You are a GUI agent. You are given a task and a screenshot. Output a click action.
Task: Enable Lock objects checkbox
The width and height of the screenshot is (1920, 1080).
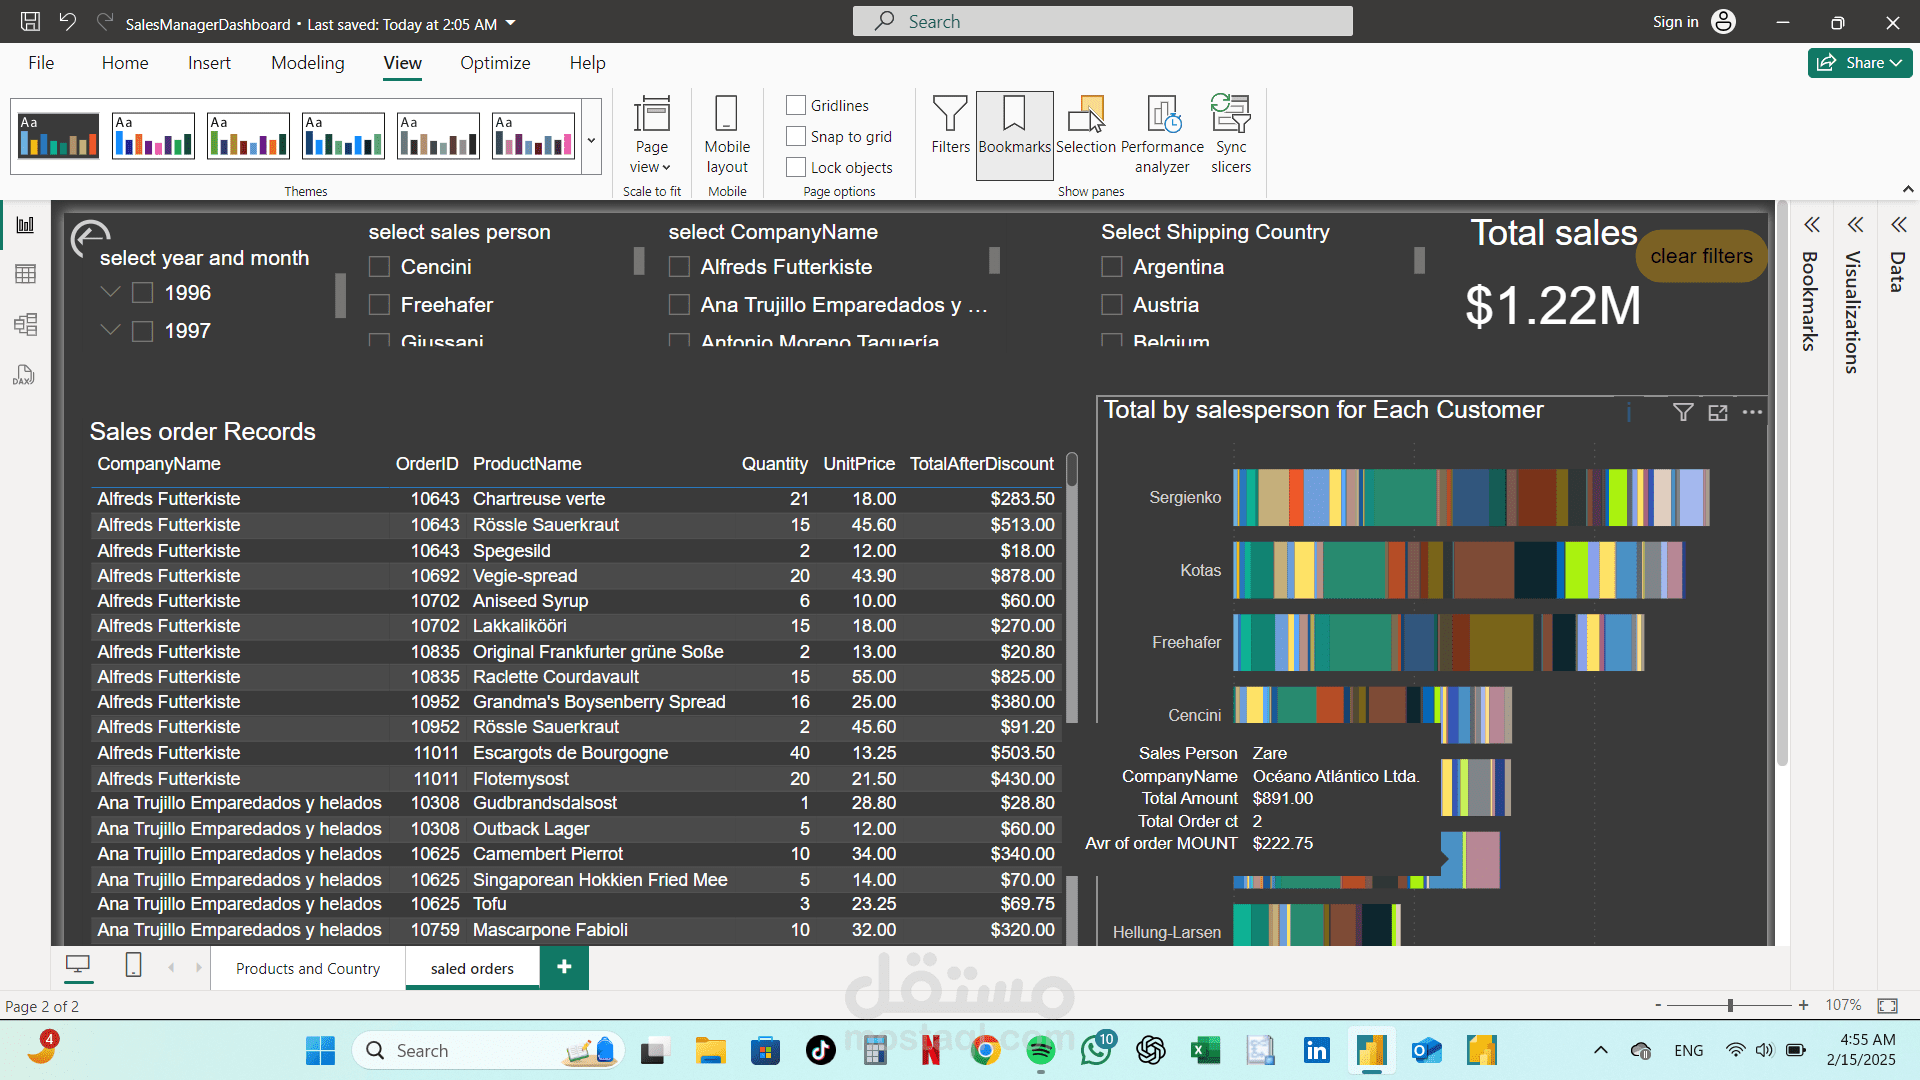point(796,167)
